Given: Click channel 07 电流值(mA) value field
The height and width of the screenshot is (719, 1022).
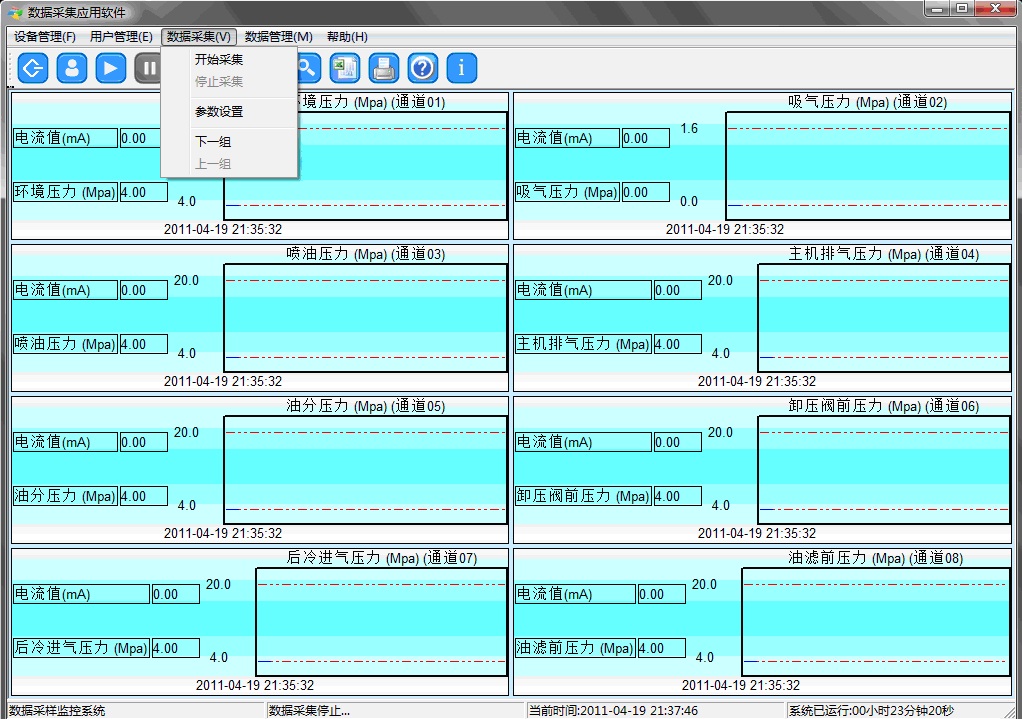Looking at the screenshot, I should 176,594.
